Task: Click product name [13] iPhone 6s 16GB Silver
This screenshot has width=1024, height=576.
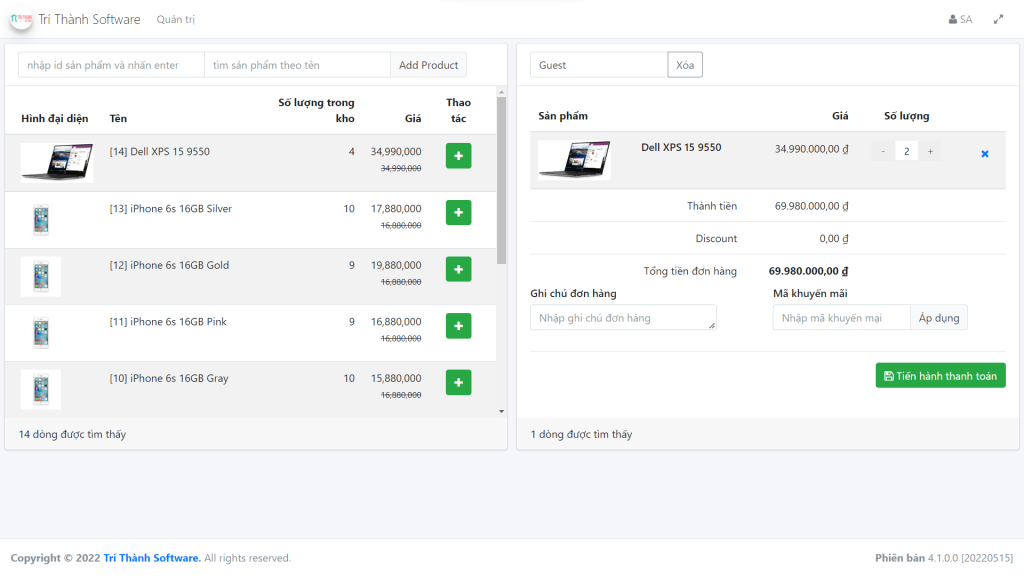Action: coord(170,208)
